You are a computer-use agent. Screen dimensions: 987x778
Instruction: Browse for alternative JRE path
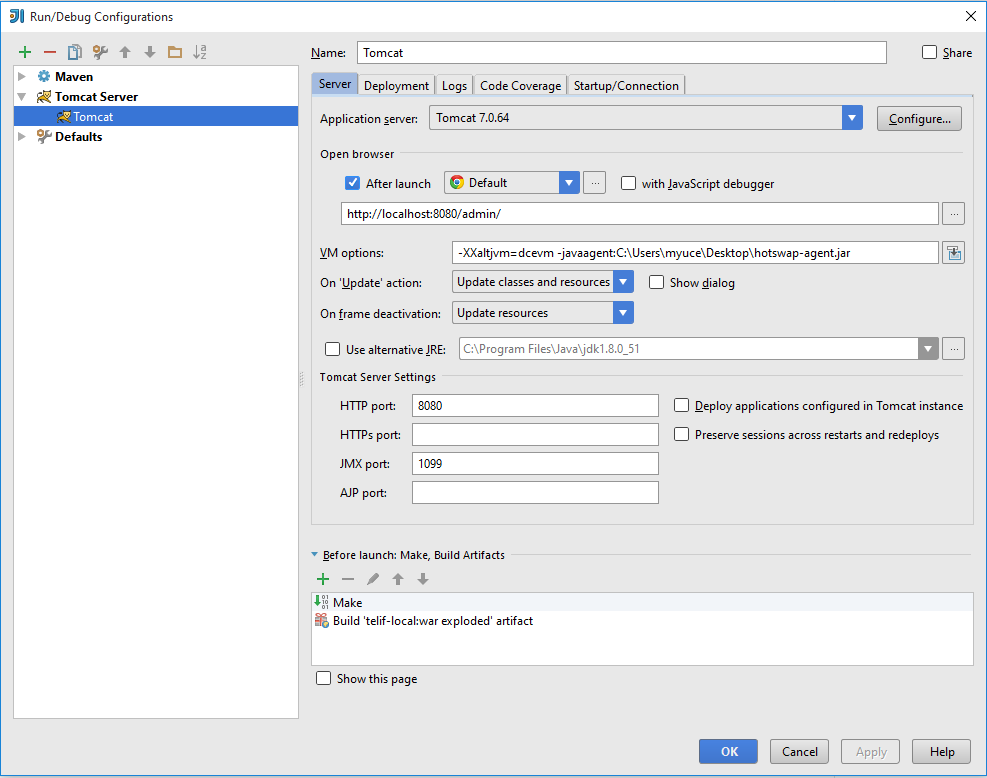click(x=954, y=349)
